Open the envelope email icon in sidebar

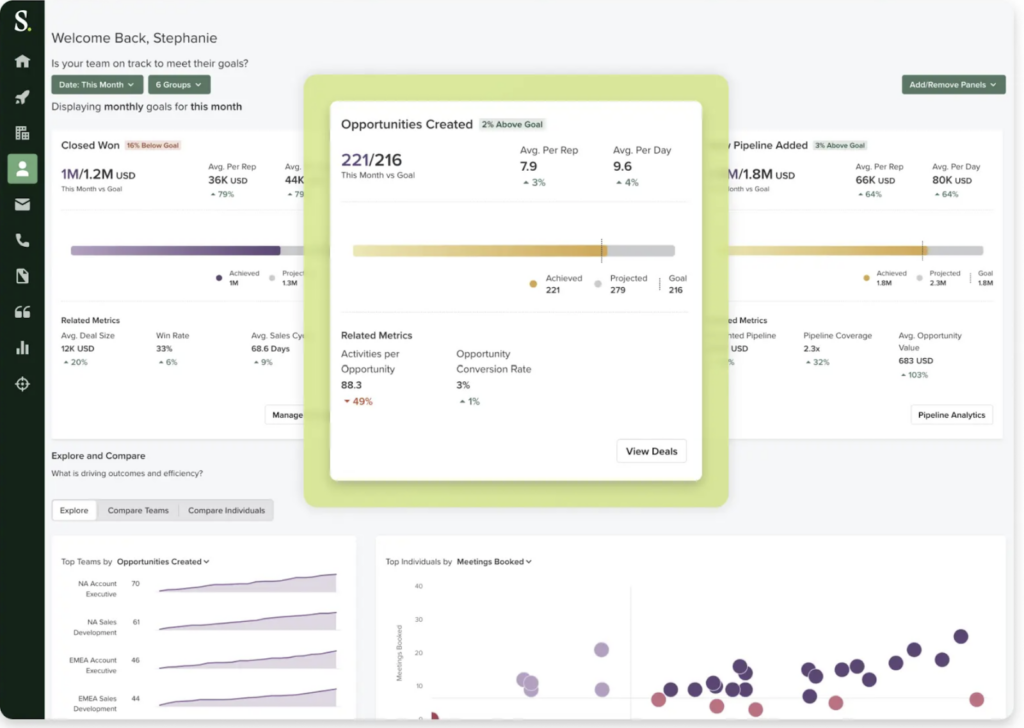(x=22, y=205)
